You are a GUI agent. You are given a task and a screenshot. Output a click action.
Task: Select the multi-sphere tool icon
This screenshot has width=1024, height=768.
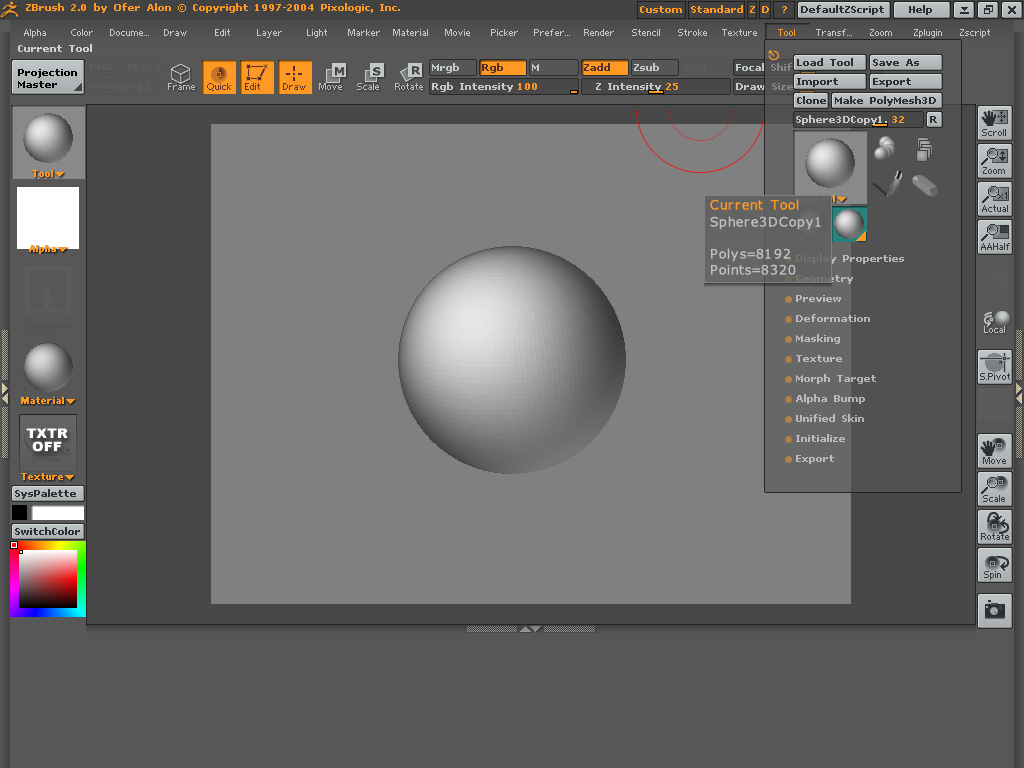[x=885, y=148]
